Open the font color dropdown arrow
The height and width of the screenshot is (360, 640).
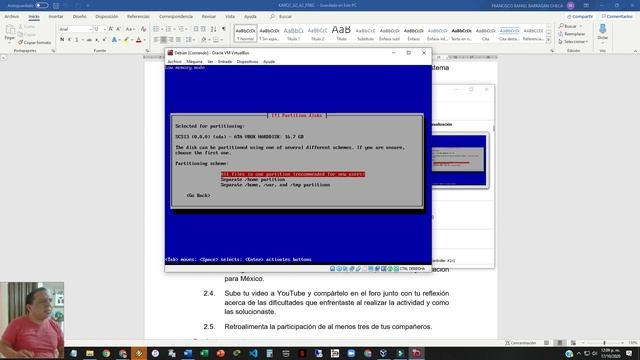(x=144, y=40)
